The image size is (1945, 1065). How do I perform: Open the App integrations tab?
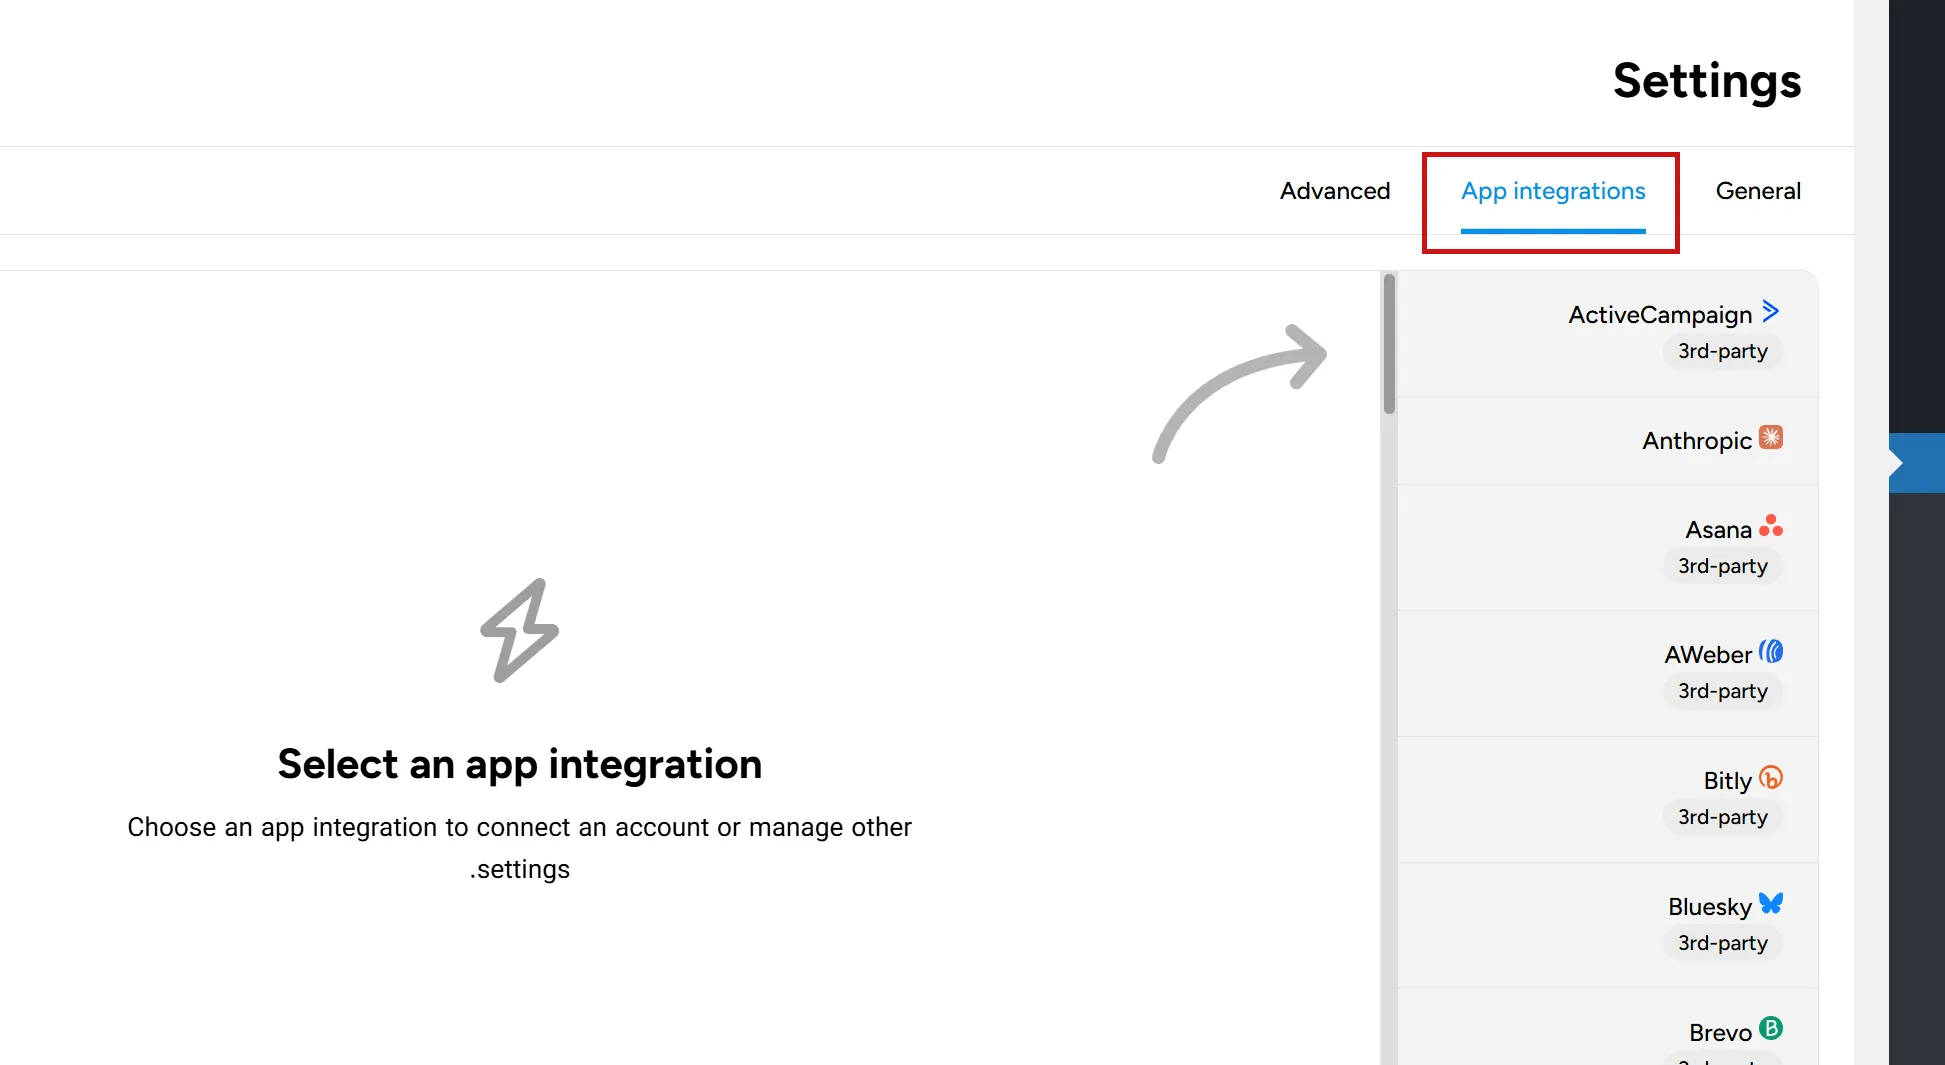(x=1552, y=190)
